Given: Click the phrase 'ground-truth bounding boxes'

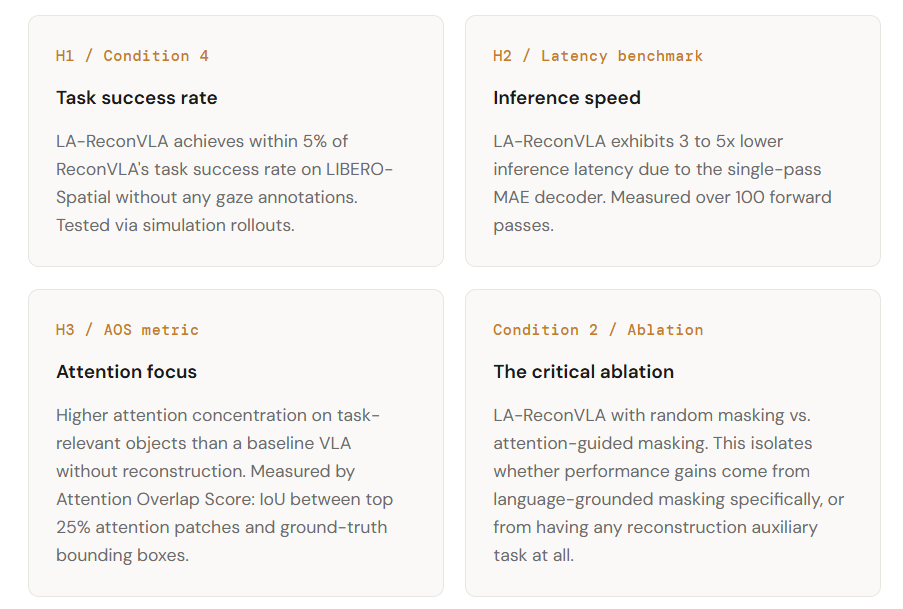Looking at the screenshot, I should tap(222, 541).
